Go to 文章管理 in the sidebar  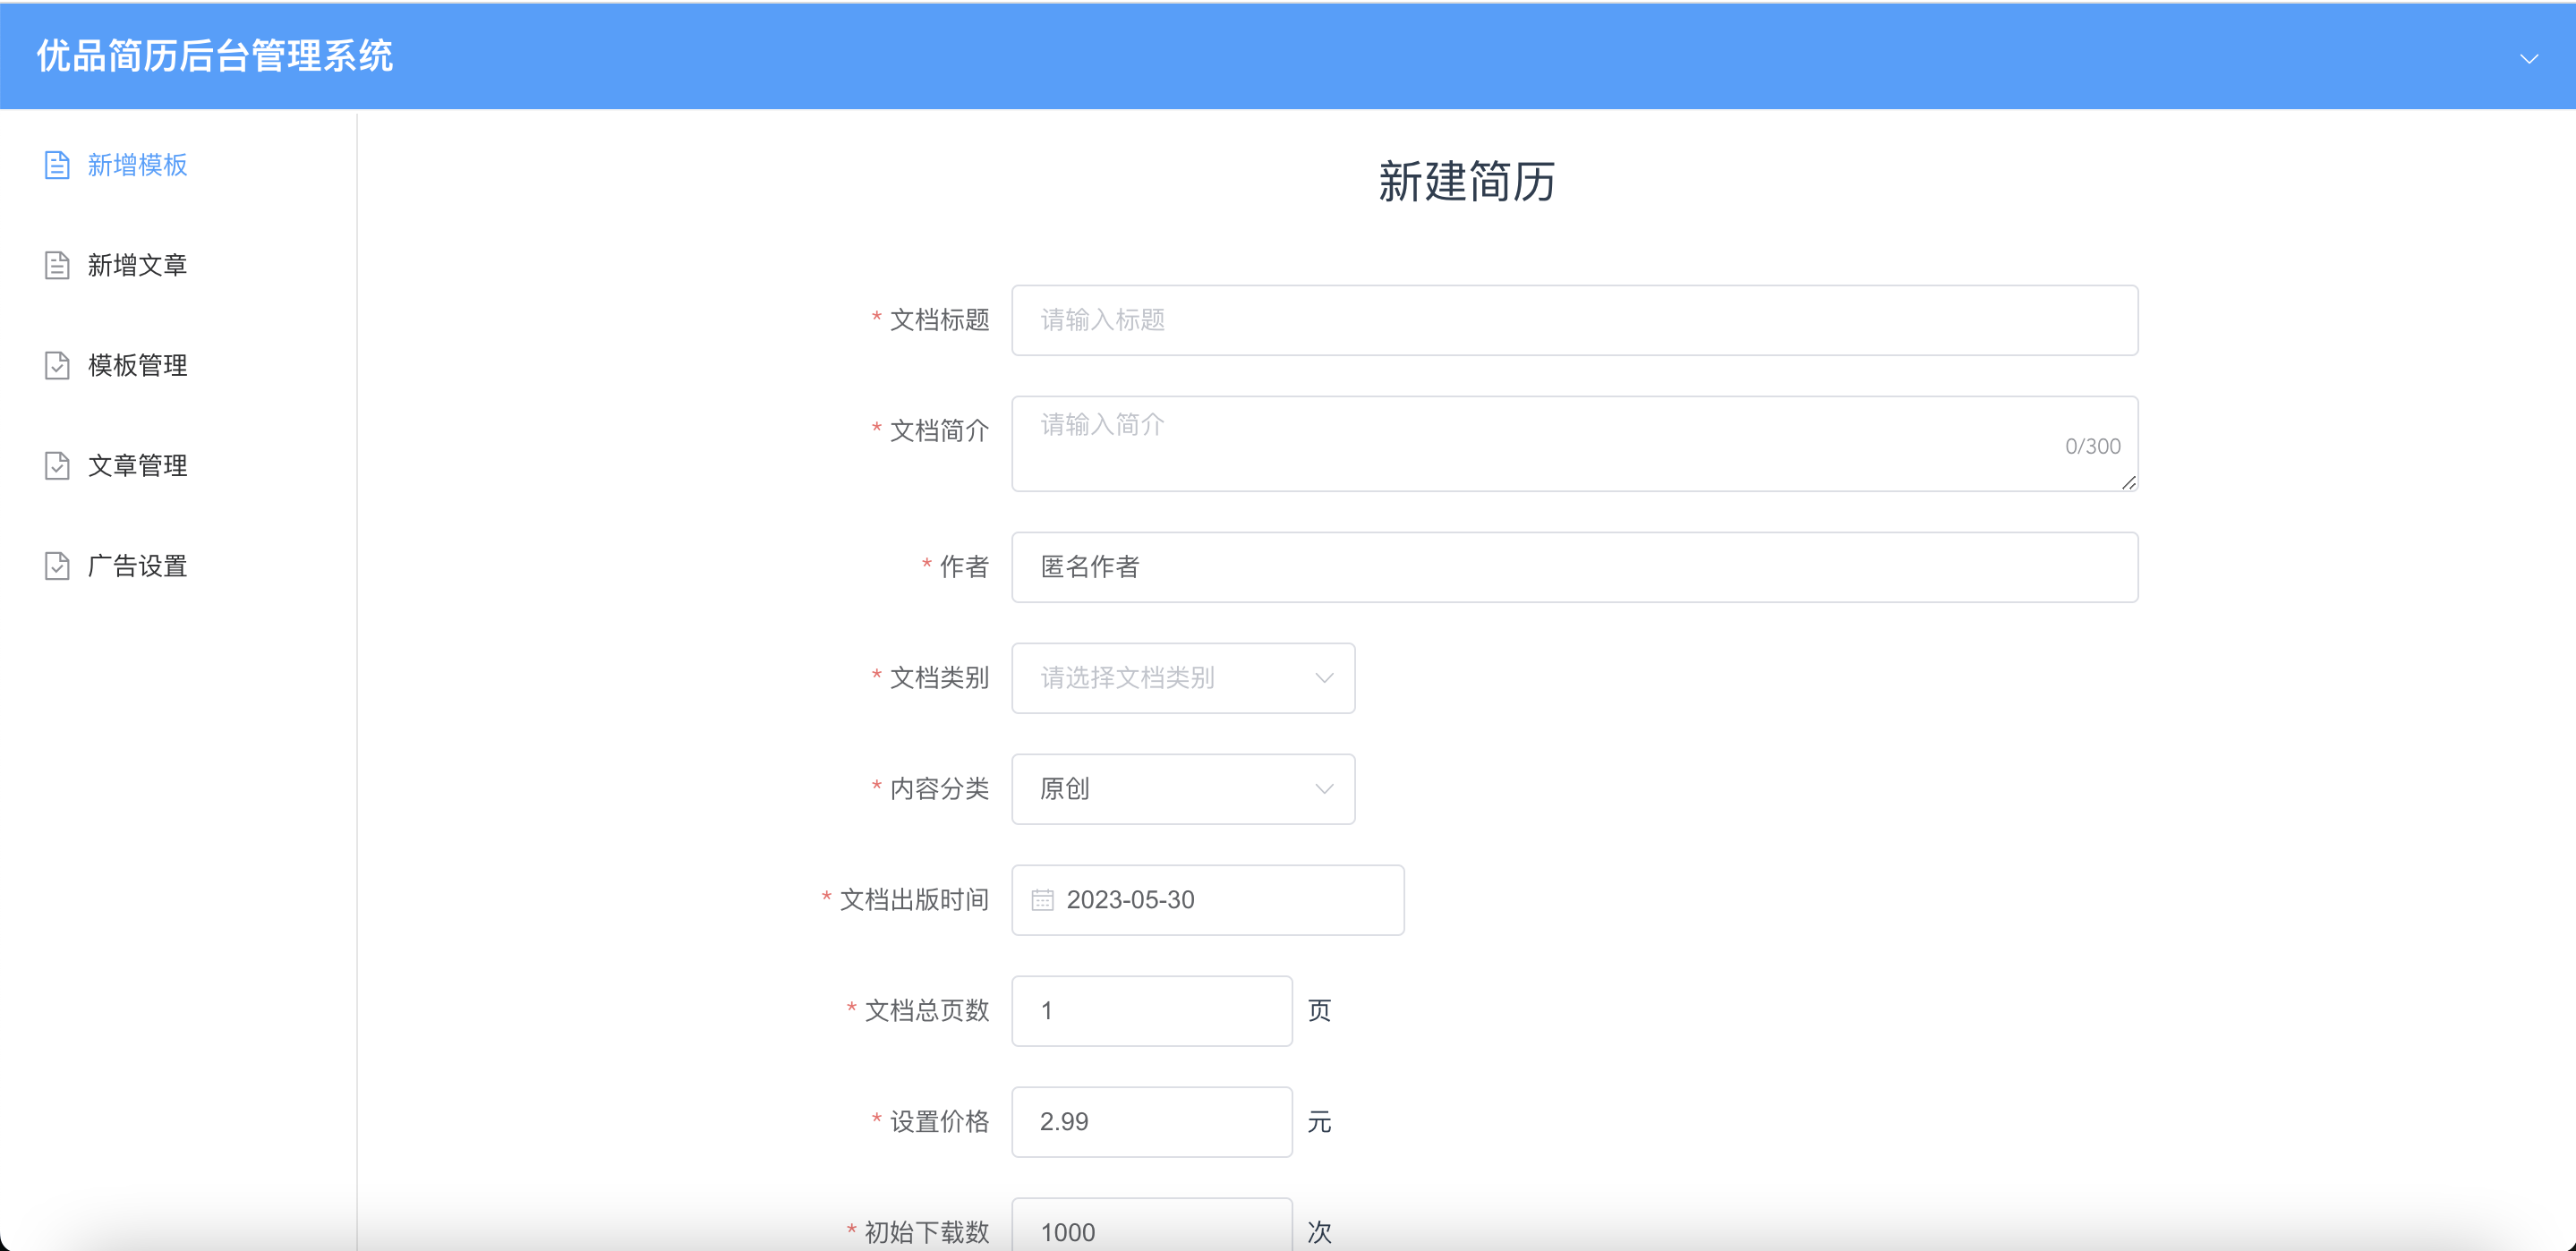click(x=178, y=465)
